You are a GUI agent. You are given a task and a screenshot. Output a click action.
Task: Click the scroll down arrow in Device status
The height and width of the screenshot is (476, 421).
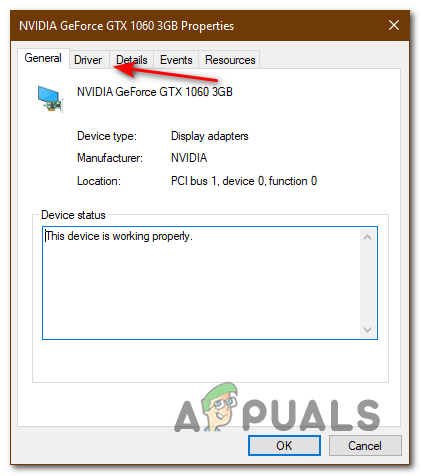pos(367,329)
